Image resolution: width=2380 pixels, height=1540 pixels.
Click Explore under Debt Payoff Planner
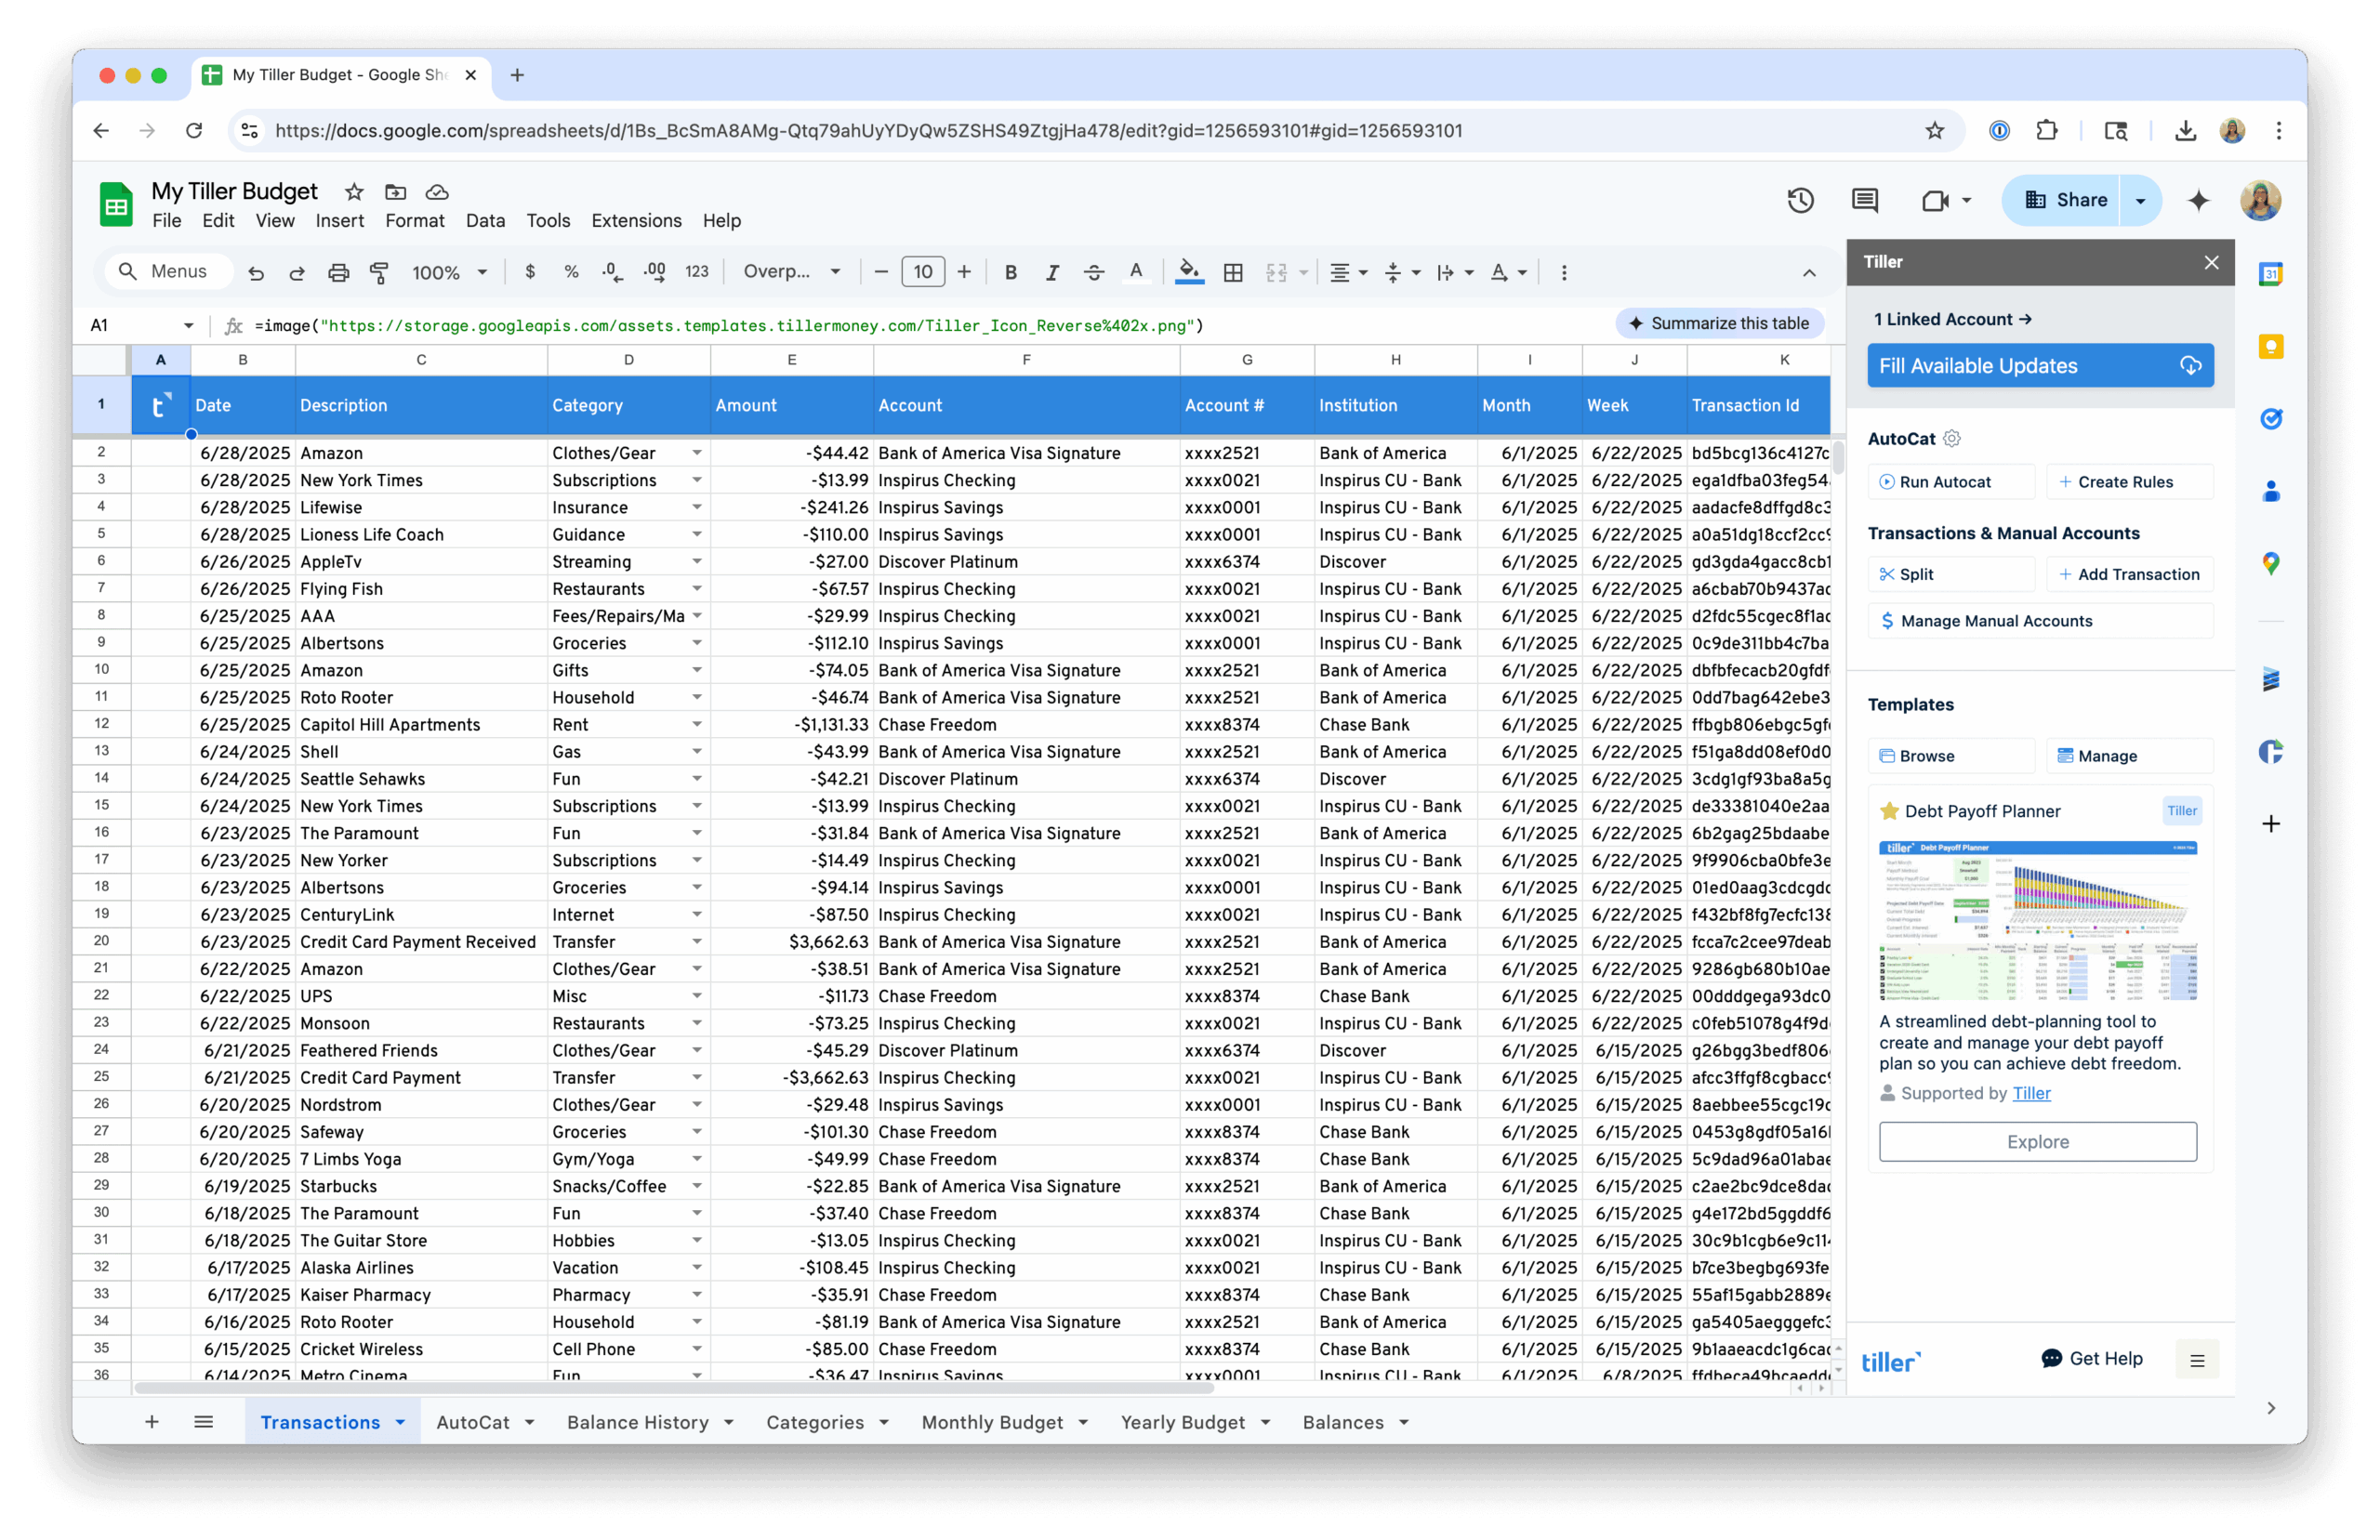pos(2038,1141)
